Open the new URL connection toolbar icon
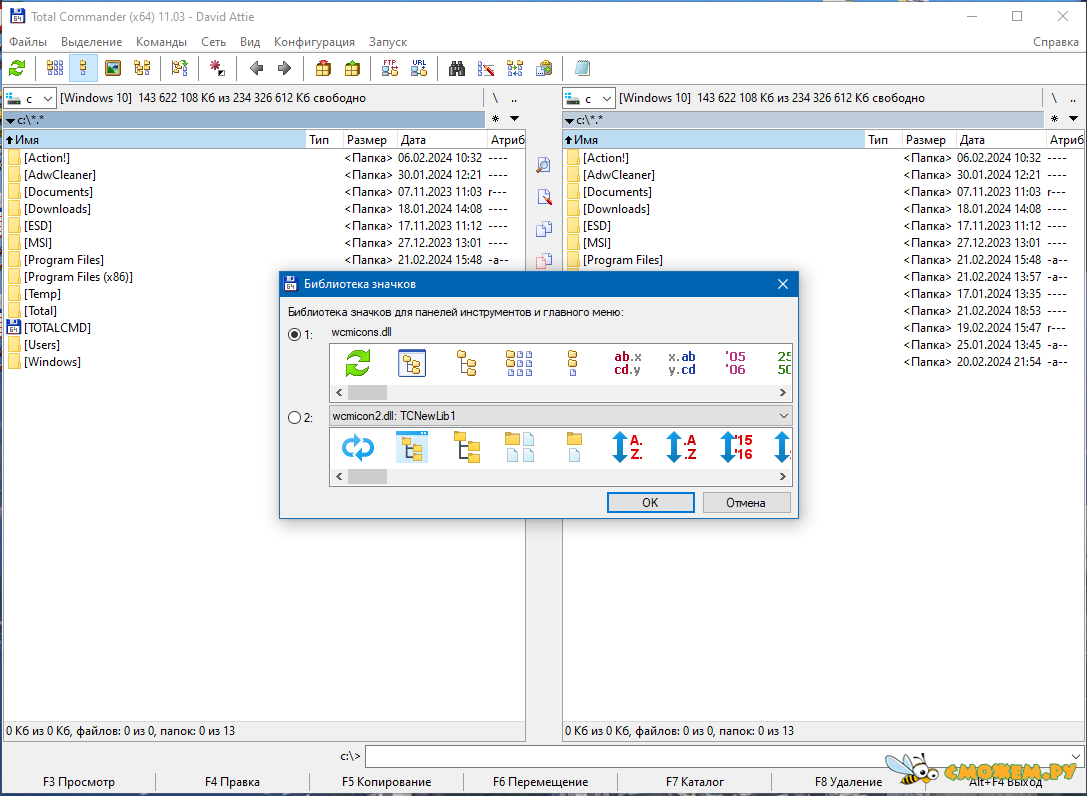1087x796 pixels. coord(419,68)
